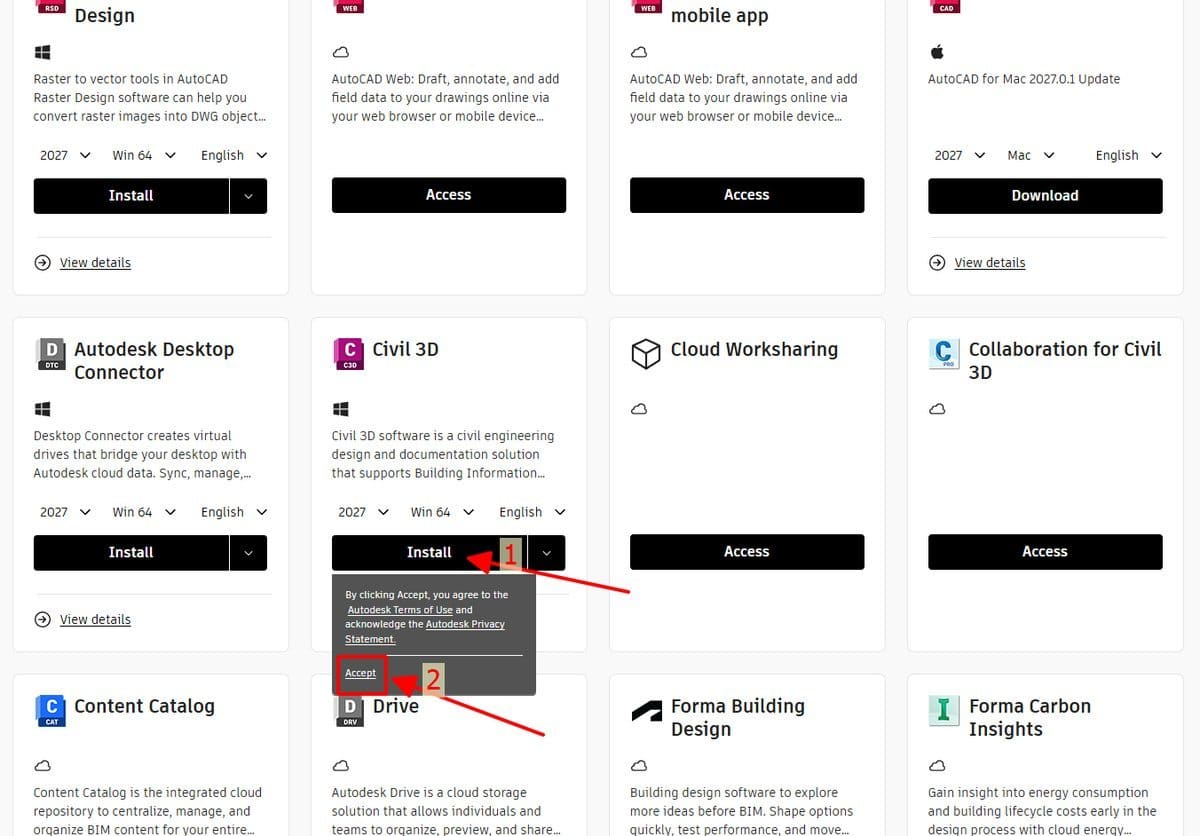The height and width of the screenshot is (836, 1200).
Task: Open Civil 3D year 2027 dropdown
Action: pyautogui.click(x=363, y=512)
